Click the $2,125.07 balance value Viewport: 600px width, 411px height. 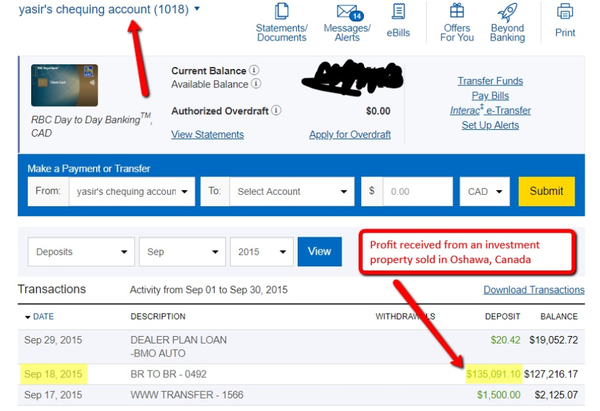tap(556, 395)
